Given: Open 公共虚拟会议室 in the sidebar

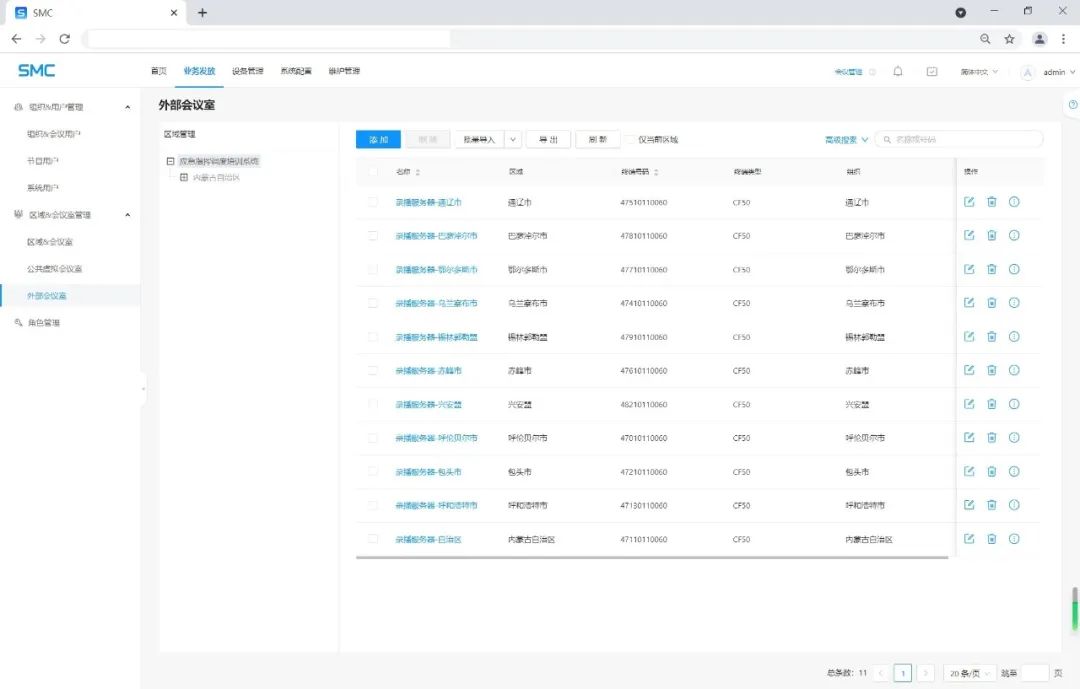Looking at the screenshot, I should 54,269.
